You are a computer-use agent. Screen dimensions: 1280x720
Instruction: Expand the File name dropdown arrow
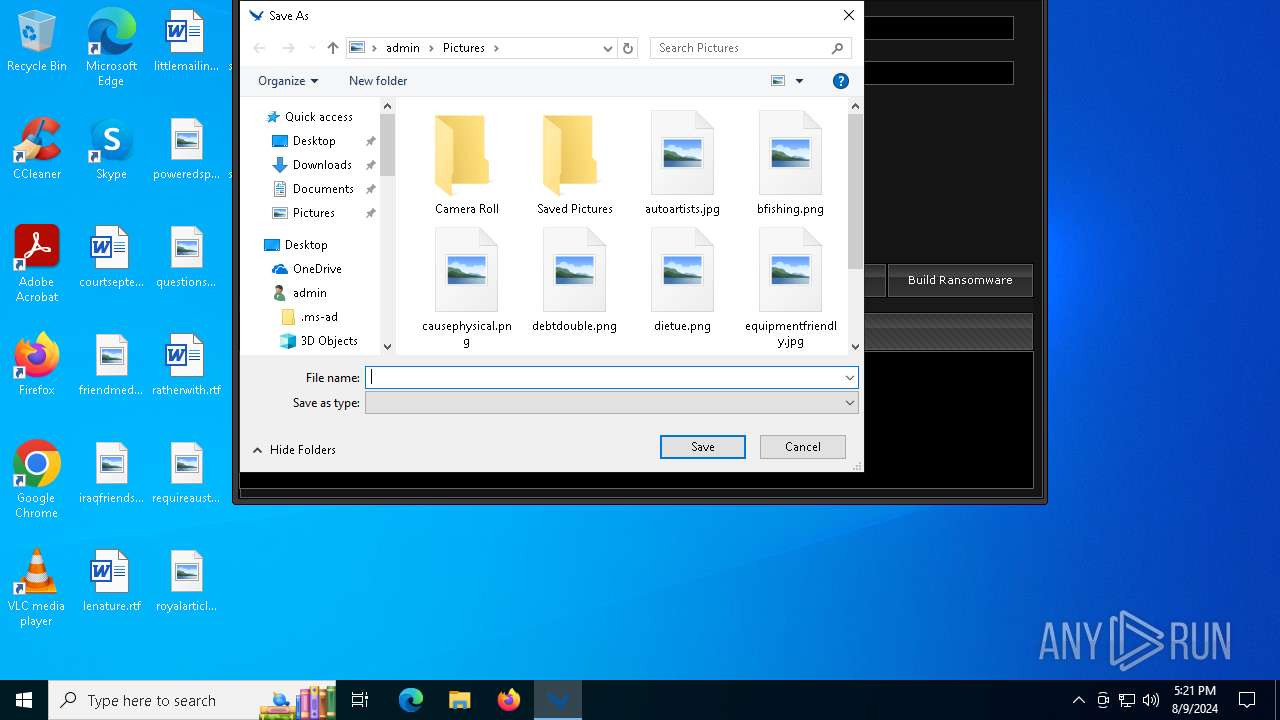(x=850, y=378)
